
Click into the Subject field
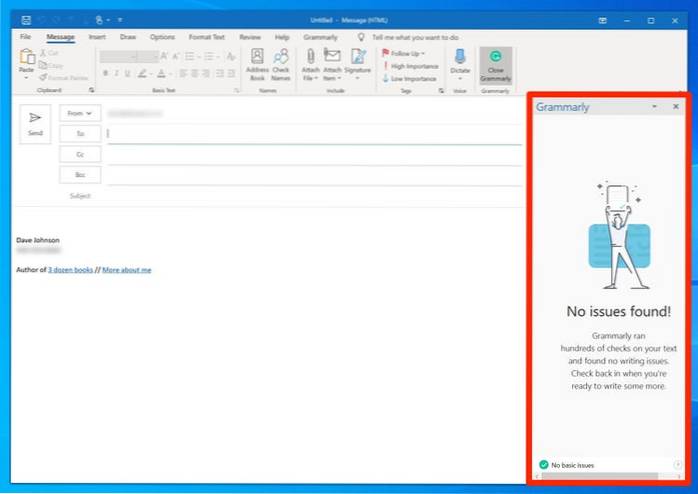[x=300, y=196]
